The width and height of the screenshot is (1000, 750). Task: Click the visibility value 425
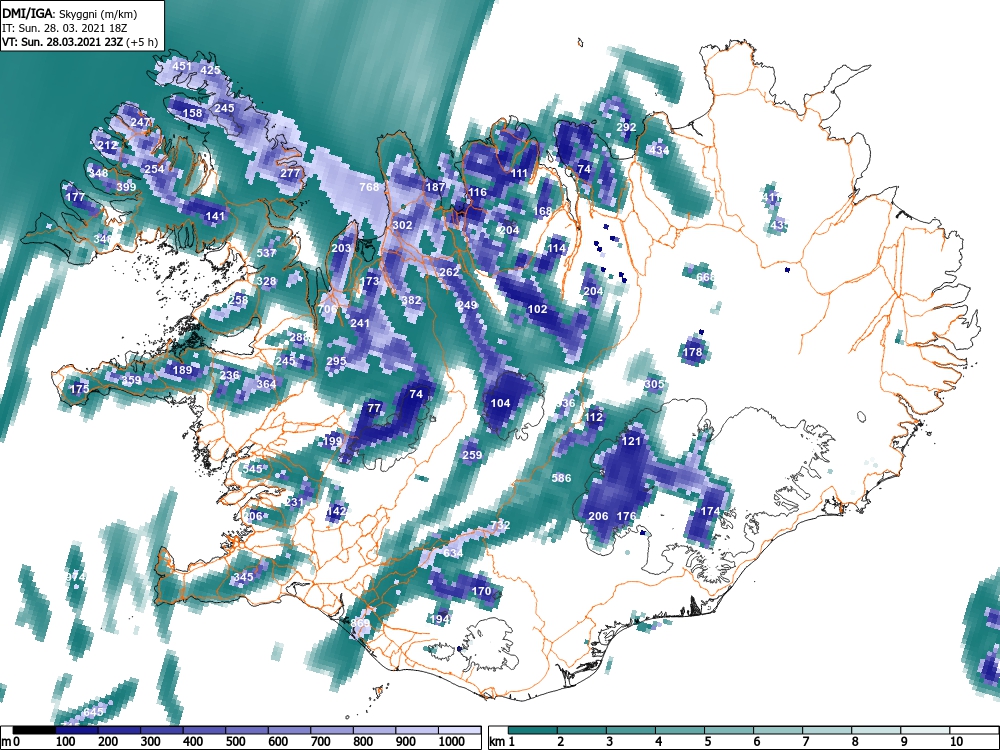(x=210, y=70)
